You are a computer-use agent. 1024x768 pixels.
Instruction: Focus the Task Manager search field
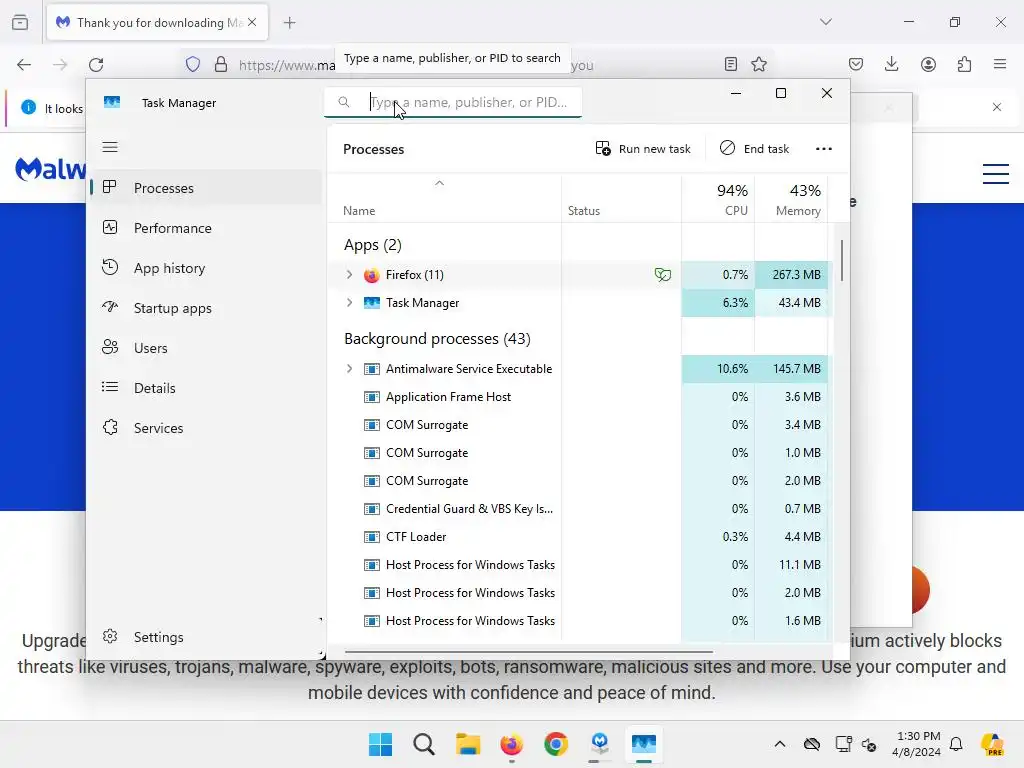coord(453,103)
